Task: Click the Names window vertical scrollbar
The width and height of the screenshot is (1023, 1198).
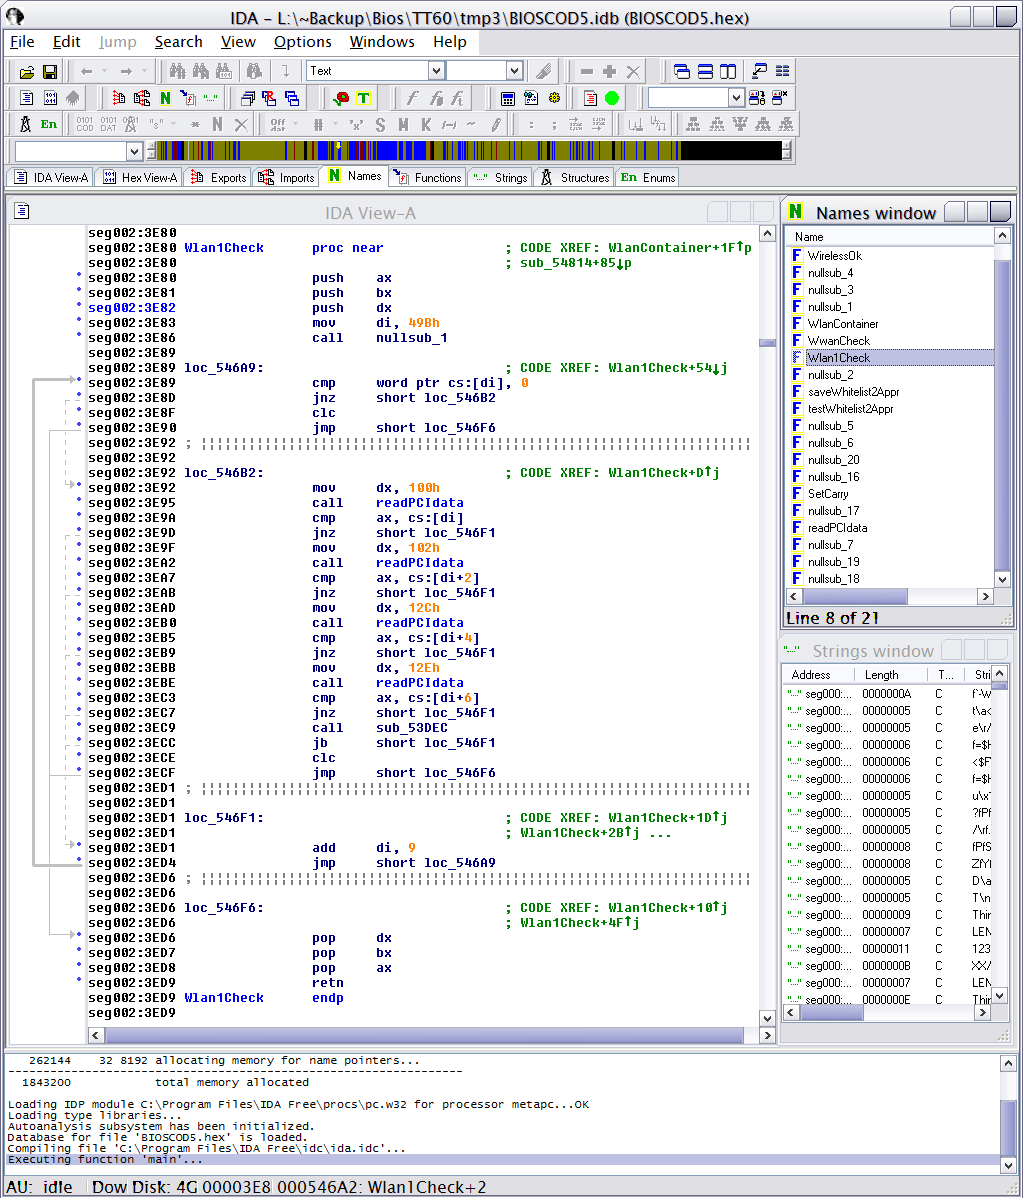Action: 1002,408
